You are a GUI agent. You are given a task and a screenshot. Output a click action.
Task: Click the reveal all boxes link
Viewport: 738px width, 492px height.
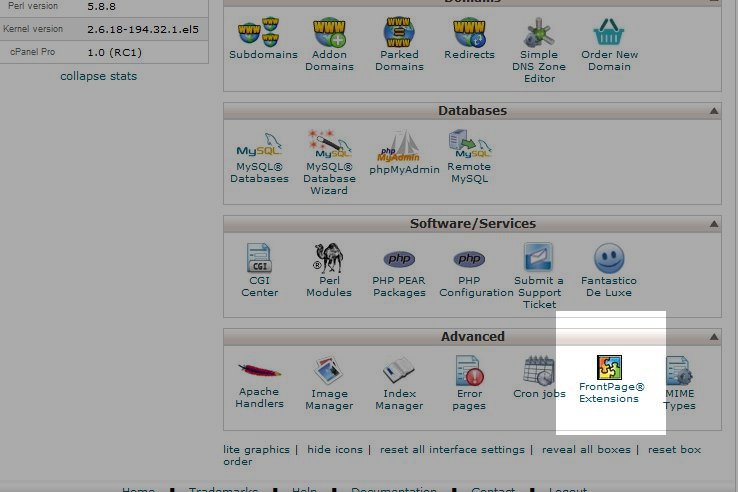click(x=586, y=450)
